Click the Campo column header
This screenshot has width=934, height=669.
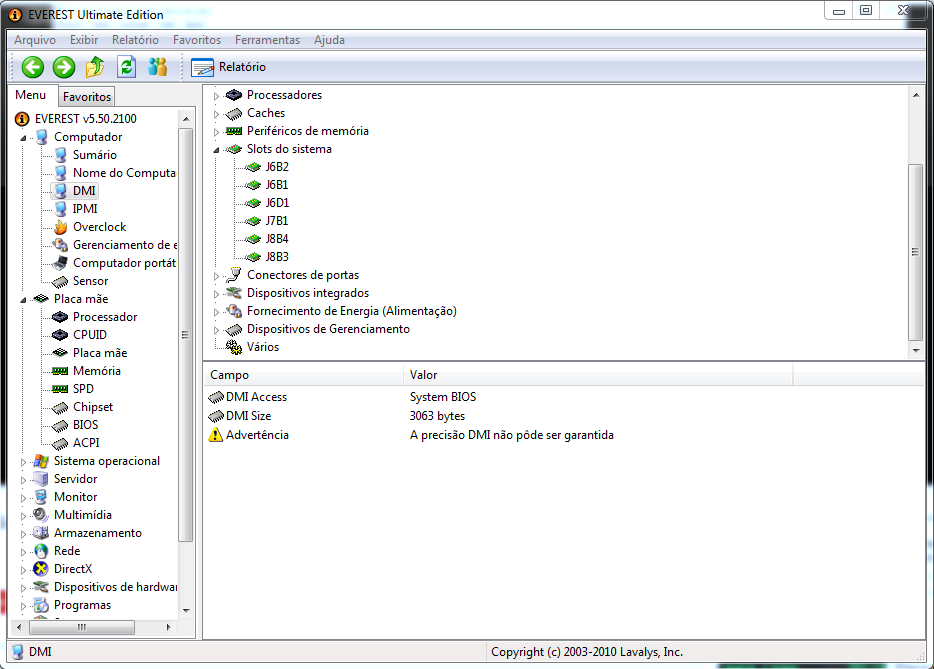[x=304, y=375]
